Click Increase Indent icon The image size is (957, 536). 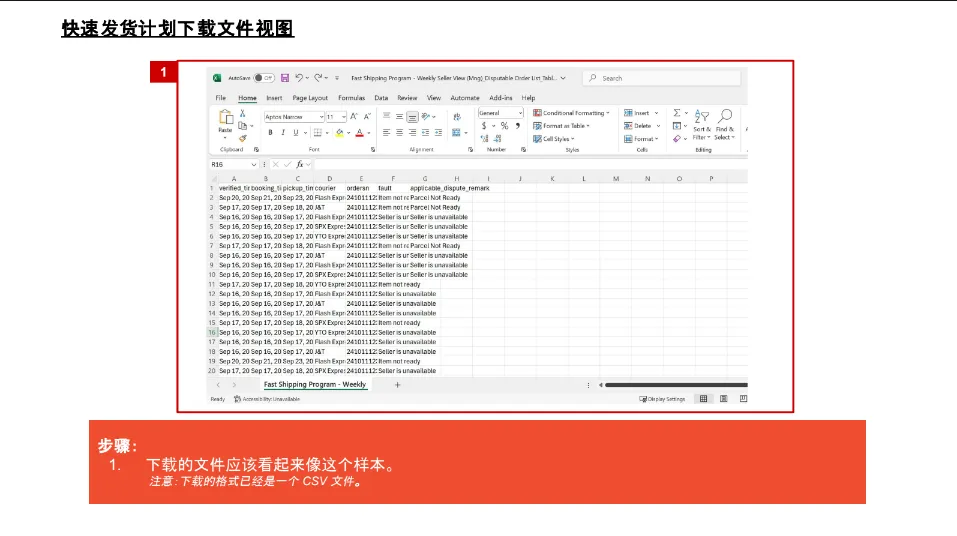pyautogui.click(x=438, y=132)
